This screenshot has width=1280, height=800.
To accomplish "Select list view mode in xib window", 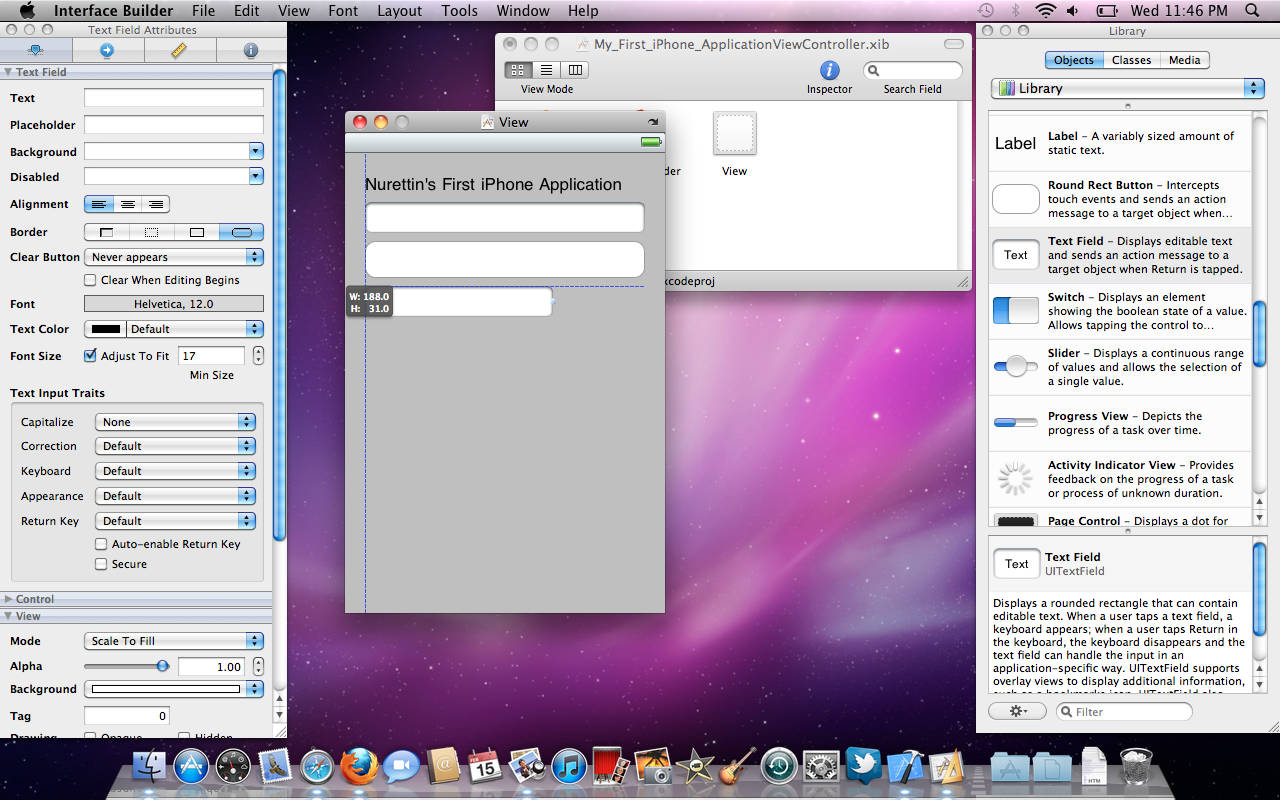I will tap(546, 70).
